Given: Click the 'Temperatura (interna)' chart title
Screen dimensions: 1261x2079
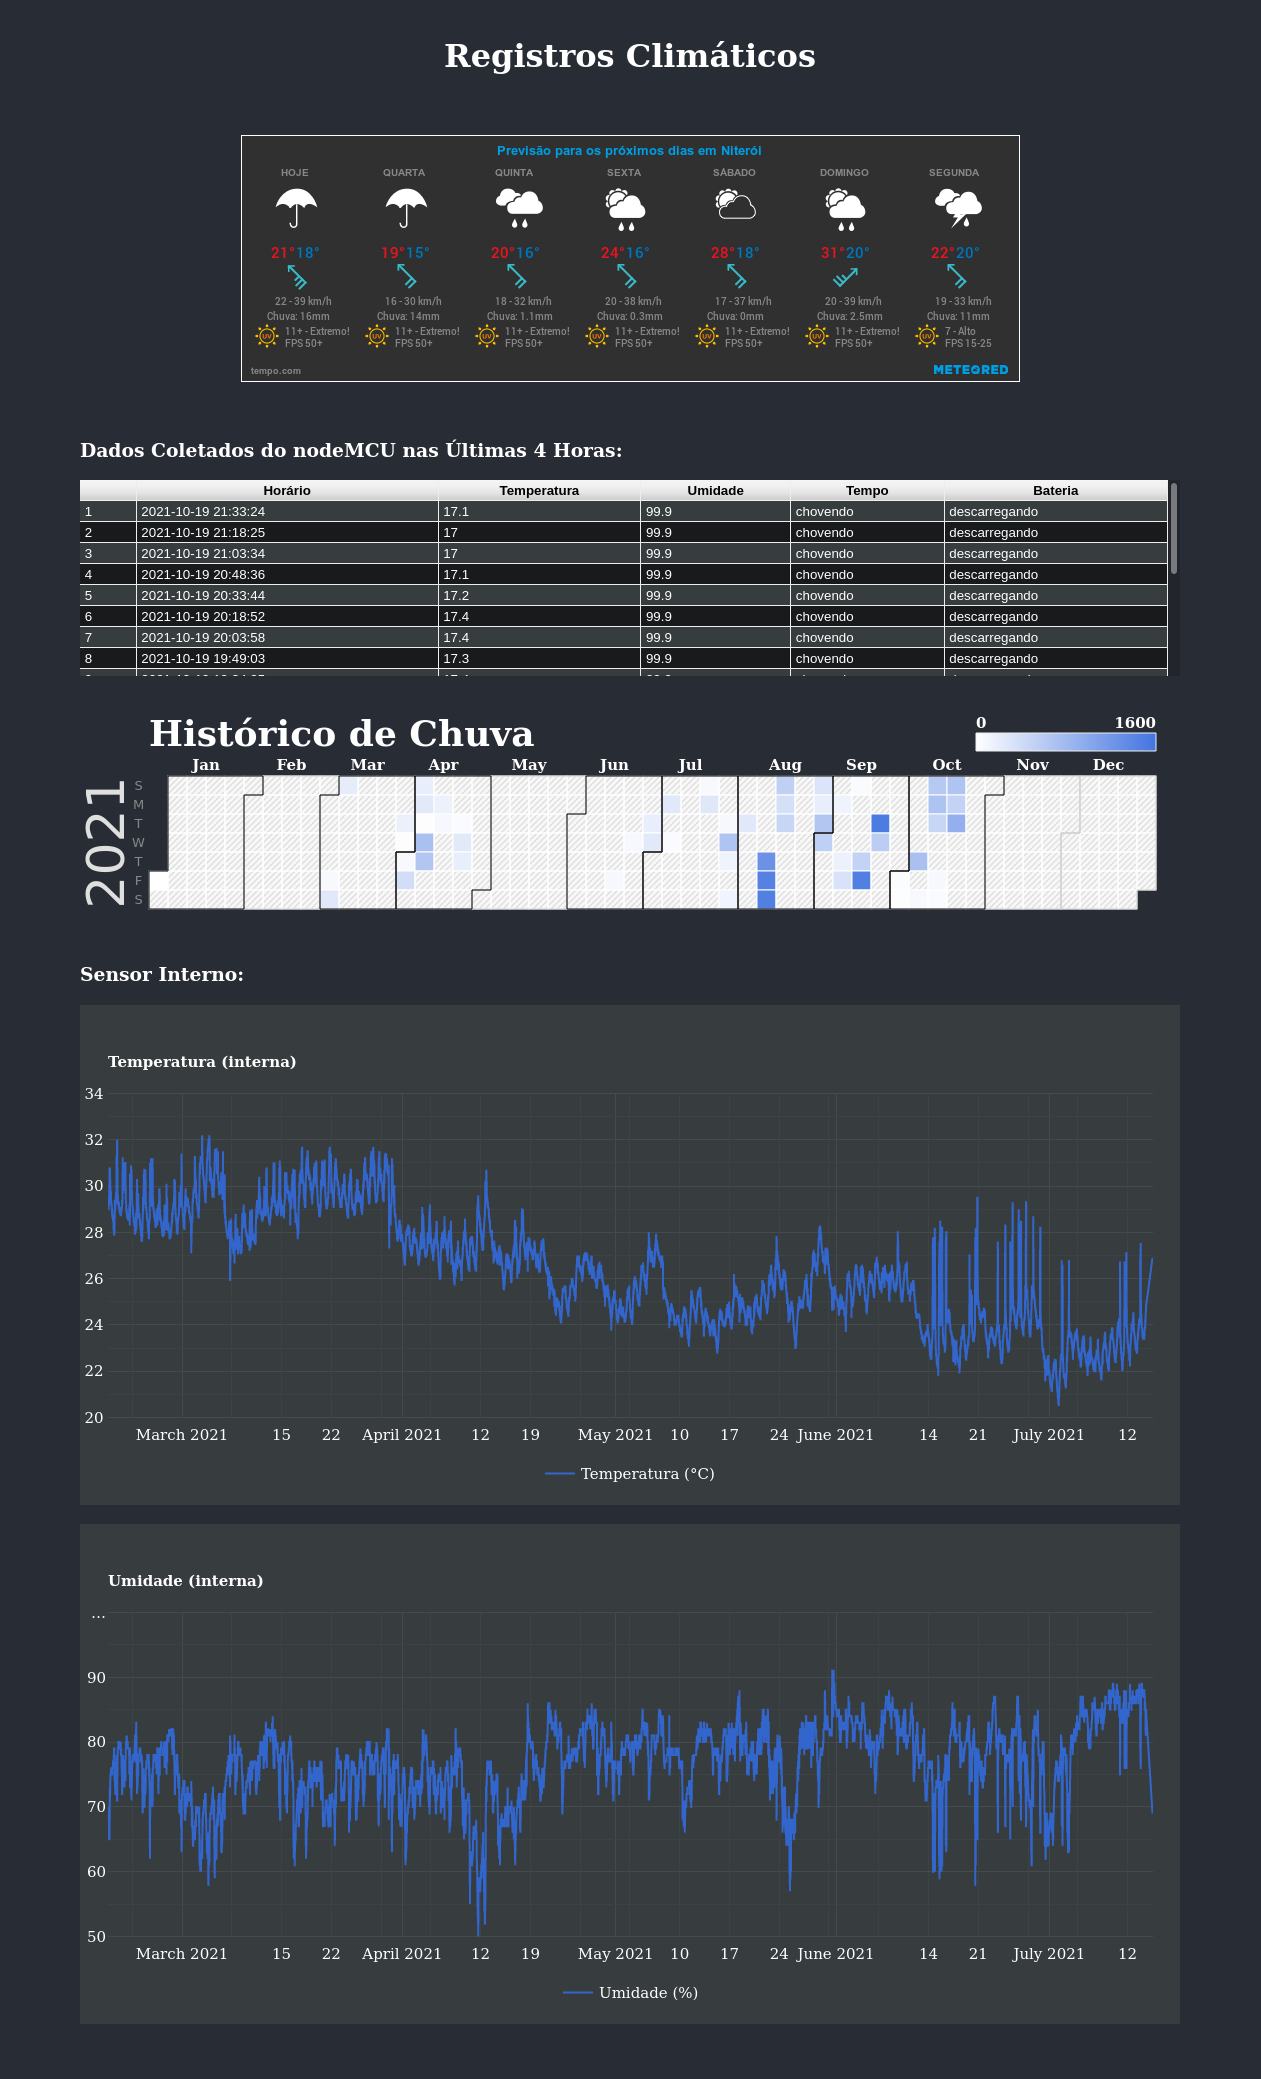Looking at the screenshot, I should 202,1062.
